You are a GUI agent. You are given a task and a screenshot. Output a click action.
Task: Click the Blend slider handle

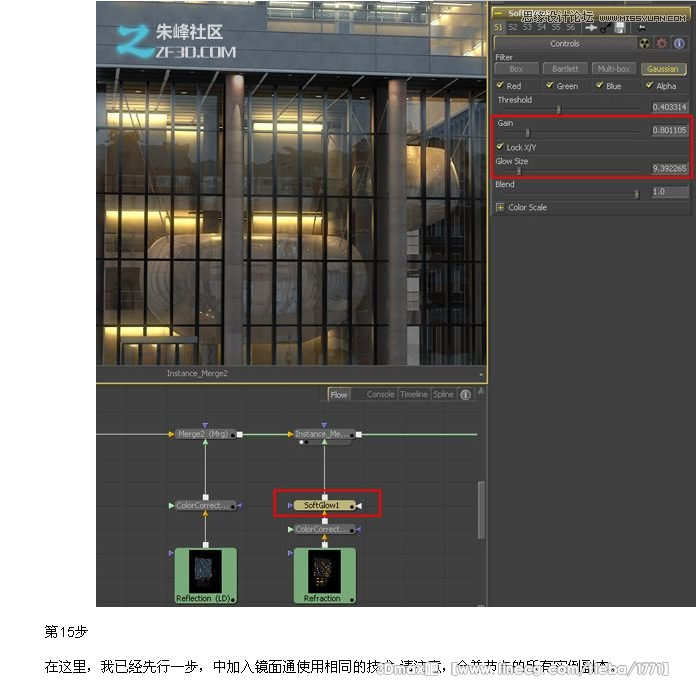pyautogui.click(x=637, y=194)
